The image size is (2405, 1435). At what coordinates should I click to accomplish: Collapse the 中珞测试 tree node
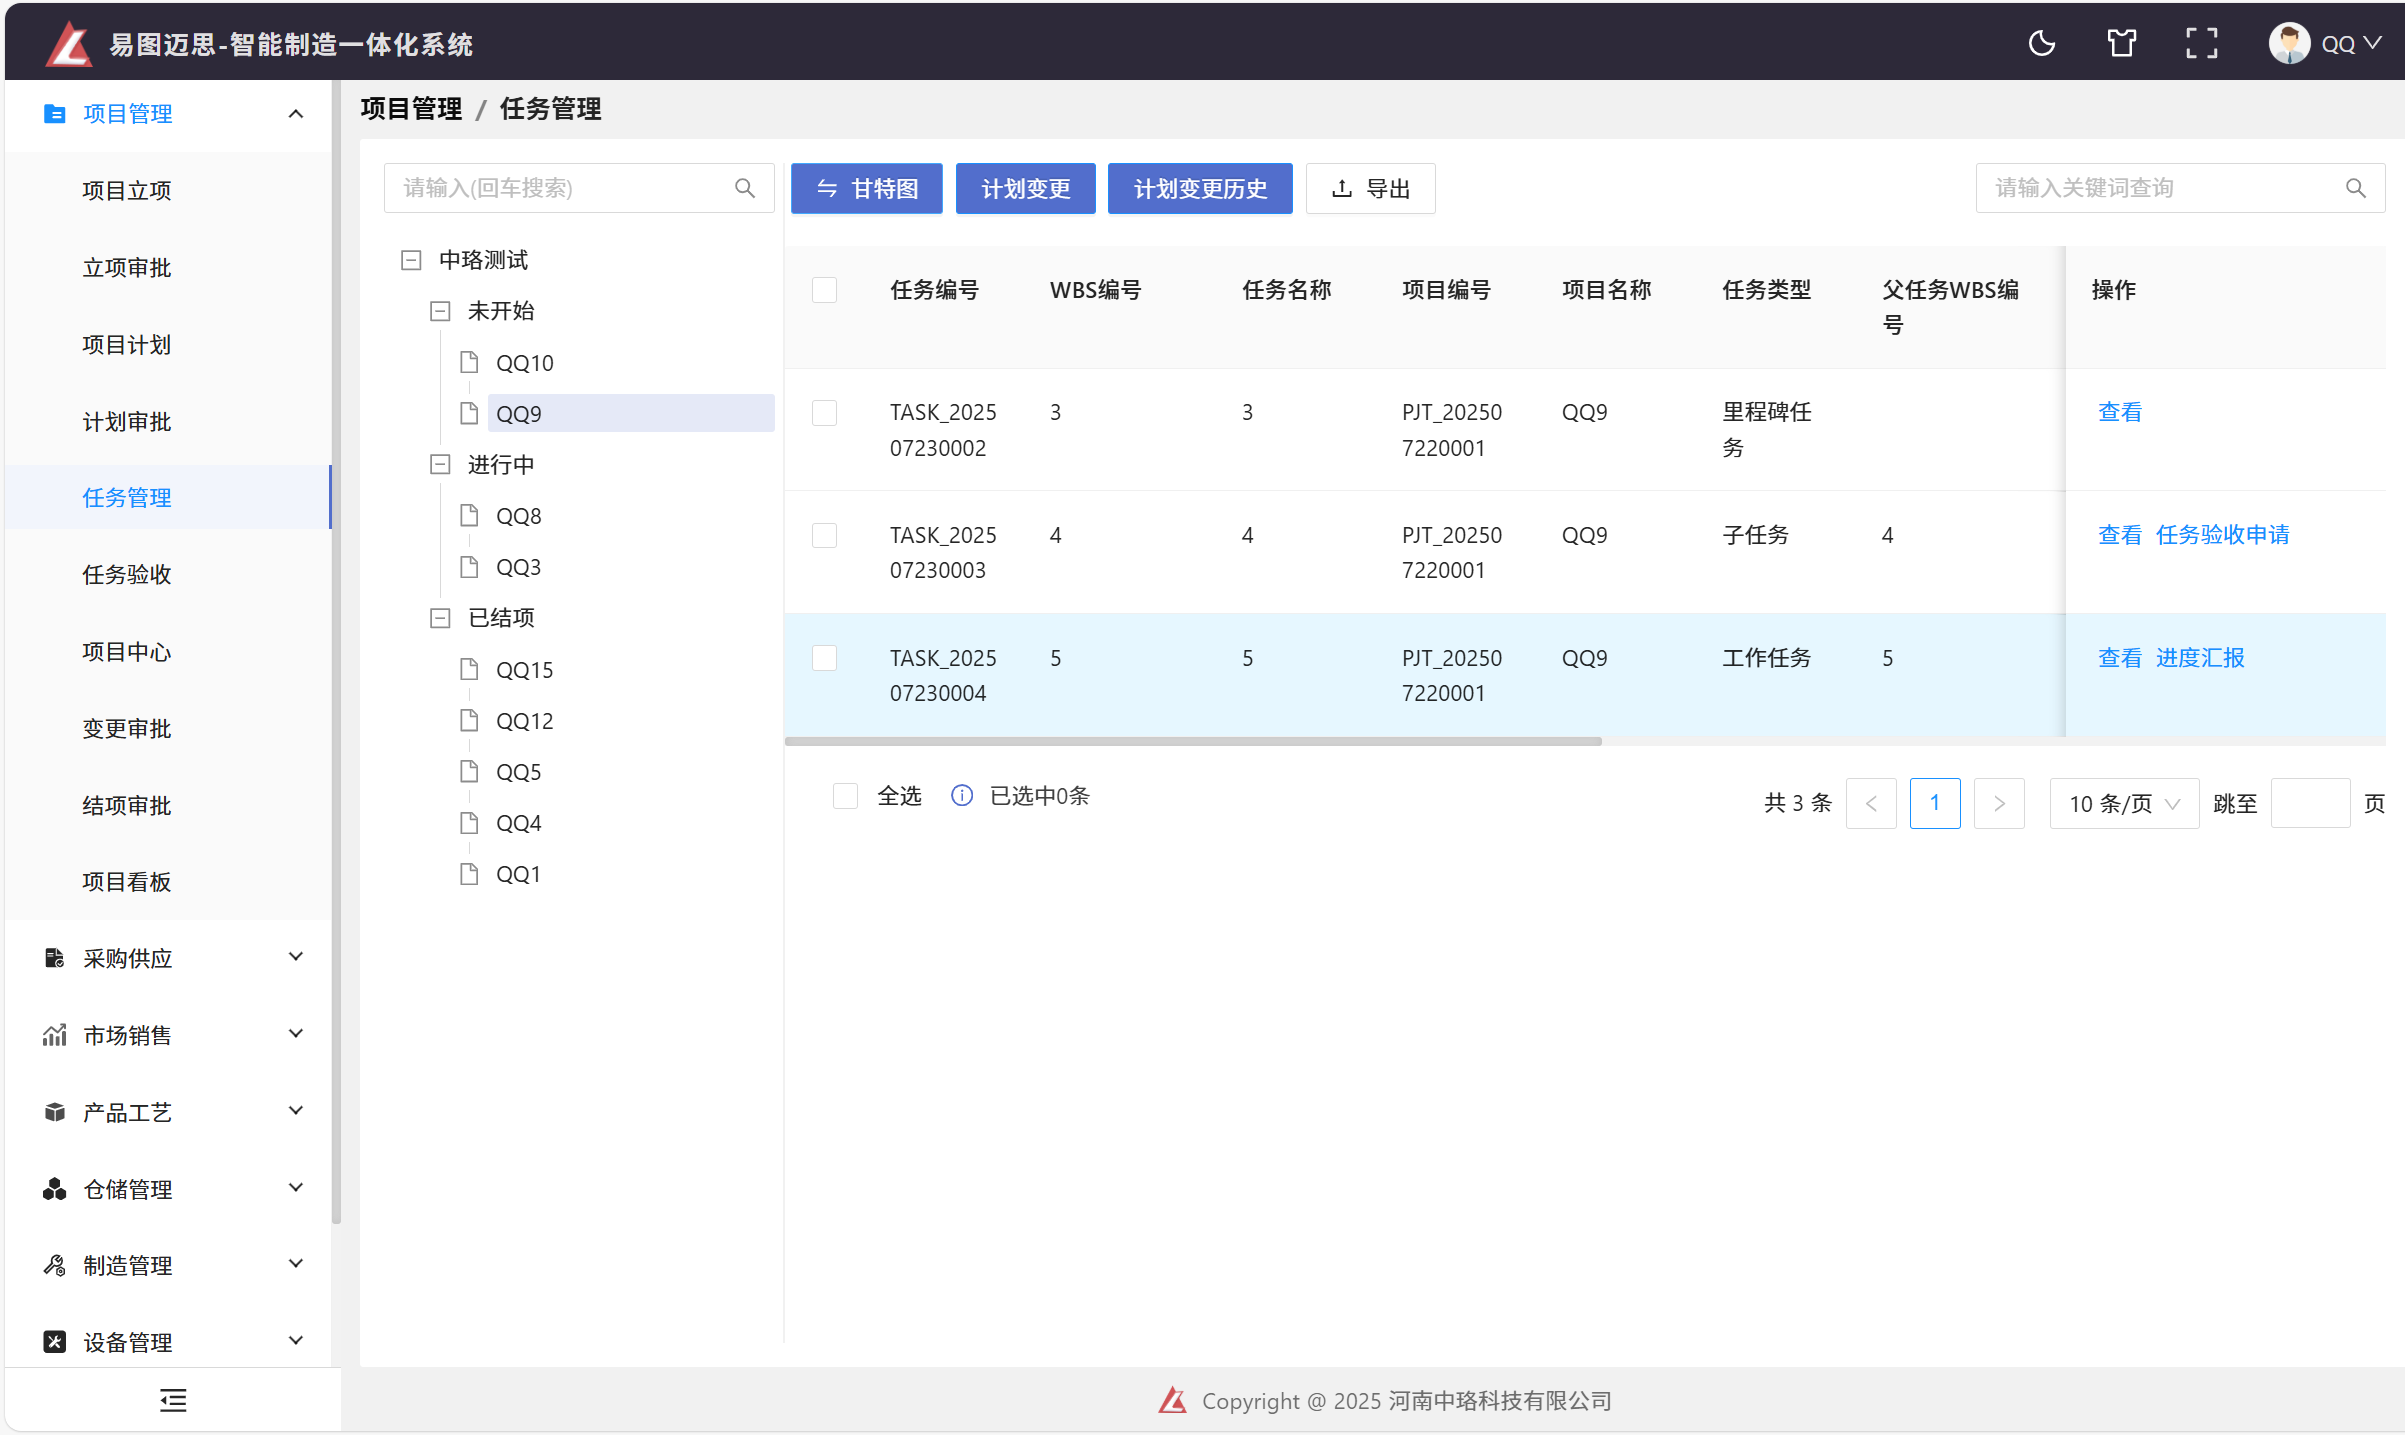click(411, 260)
